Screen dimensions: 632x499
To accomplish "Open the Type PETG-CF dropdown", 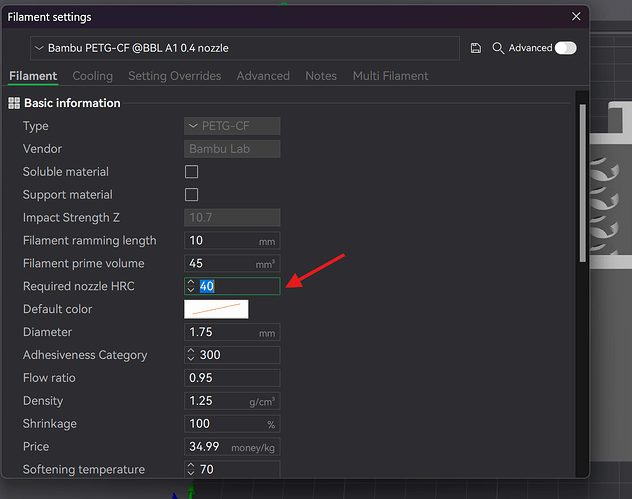I will coord(232,126).
